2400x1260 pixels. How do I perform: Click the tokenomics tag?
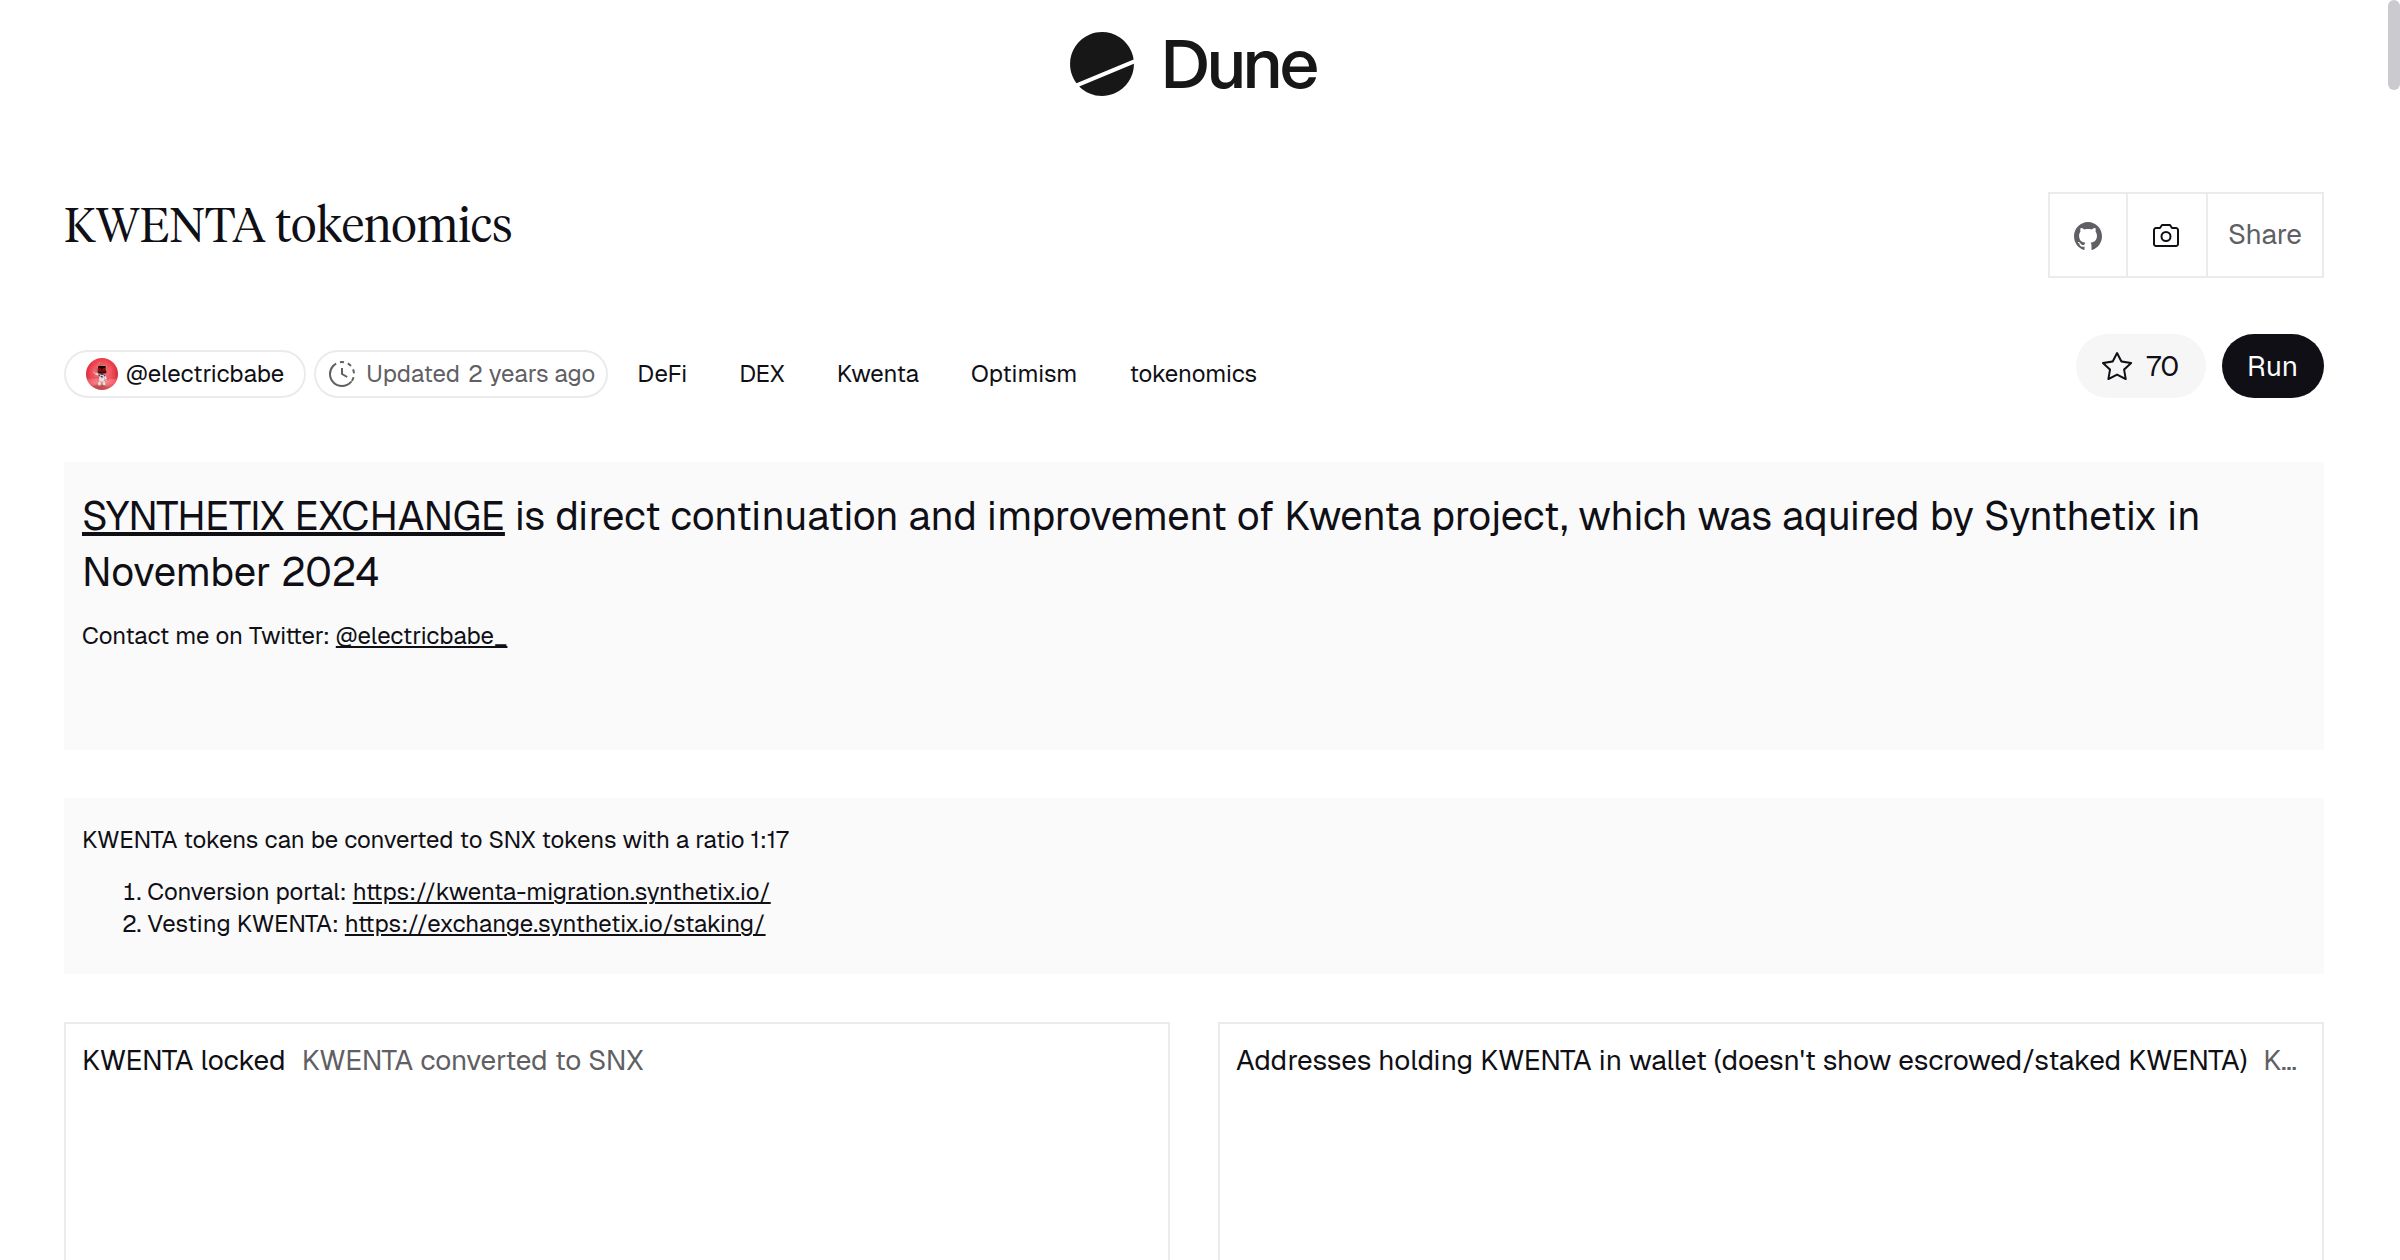pyautogui.click(x=1192, y=373)
